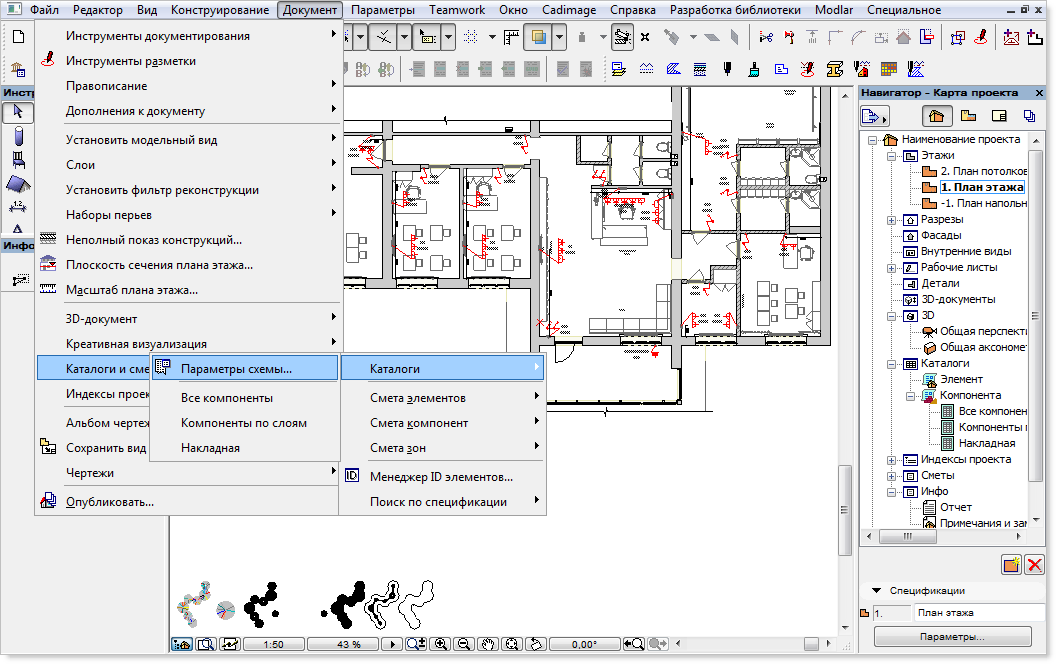1056x664 pixels.
Task: Select Фасады in Navigator tree
Action: click(x=941, y=235)
